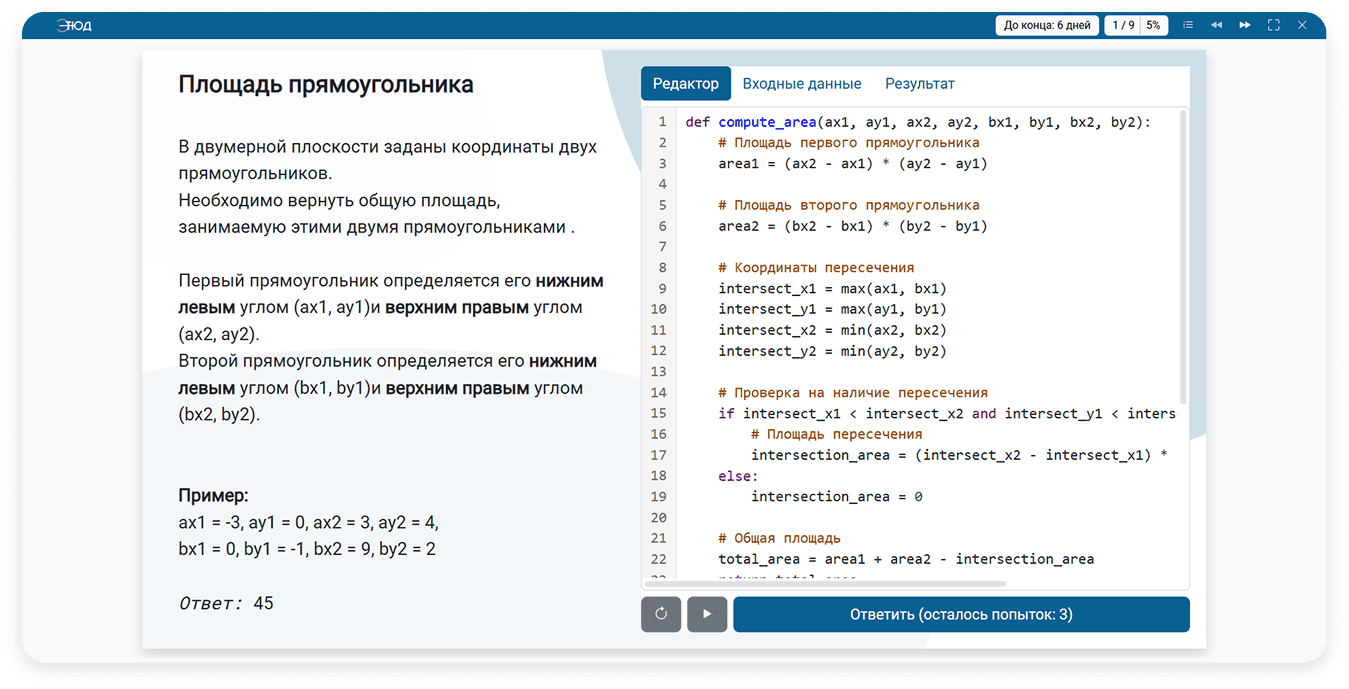Close the task window with X
This screenshot has width=1349, height=689.
(1303, 25)
